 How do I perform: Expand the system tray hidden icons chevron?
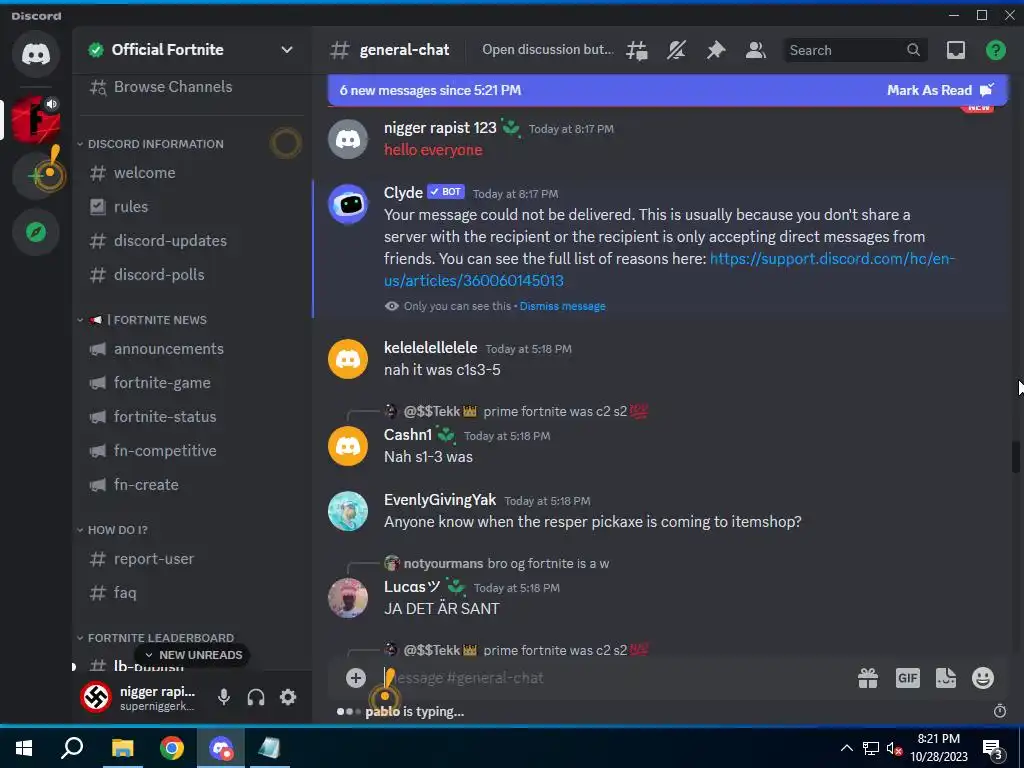click(x=846, y=748)
